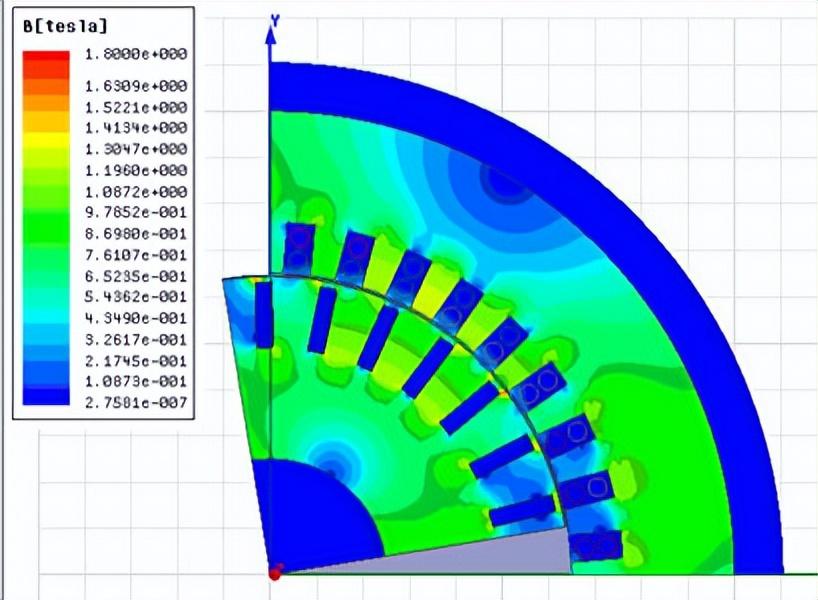This screenshot has width=818, height=600.
Task: Click the B[tesla] legend title
Action: (x=65, y=26)
